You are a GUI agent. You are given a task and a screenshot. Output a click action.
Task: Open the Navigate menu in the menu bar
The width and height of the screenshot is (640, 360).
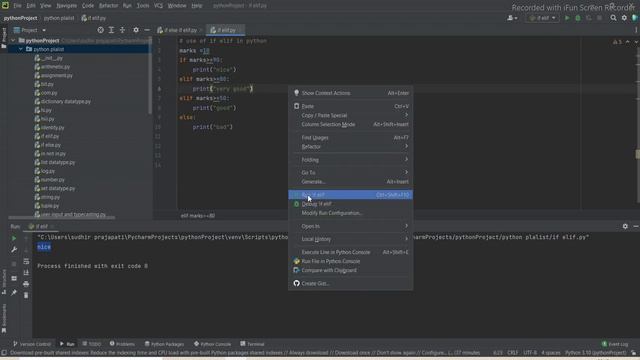[x=67, y=6]
